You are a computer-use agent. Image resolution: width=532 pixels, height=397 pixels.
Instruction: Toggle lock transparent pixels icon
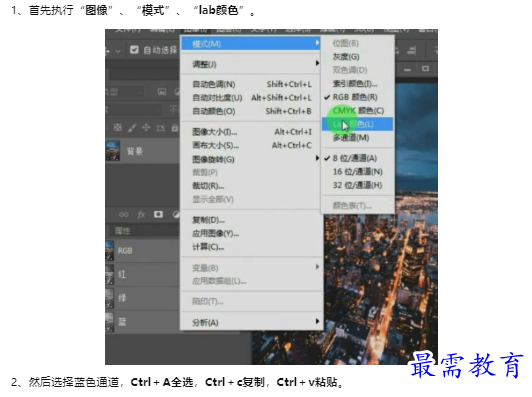tap(118, 128)
